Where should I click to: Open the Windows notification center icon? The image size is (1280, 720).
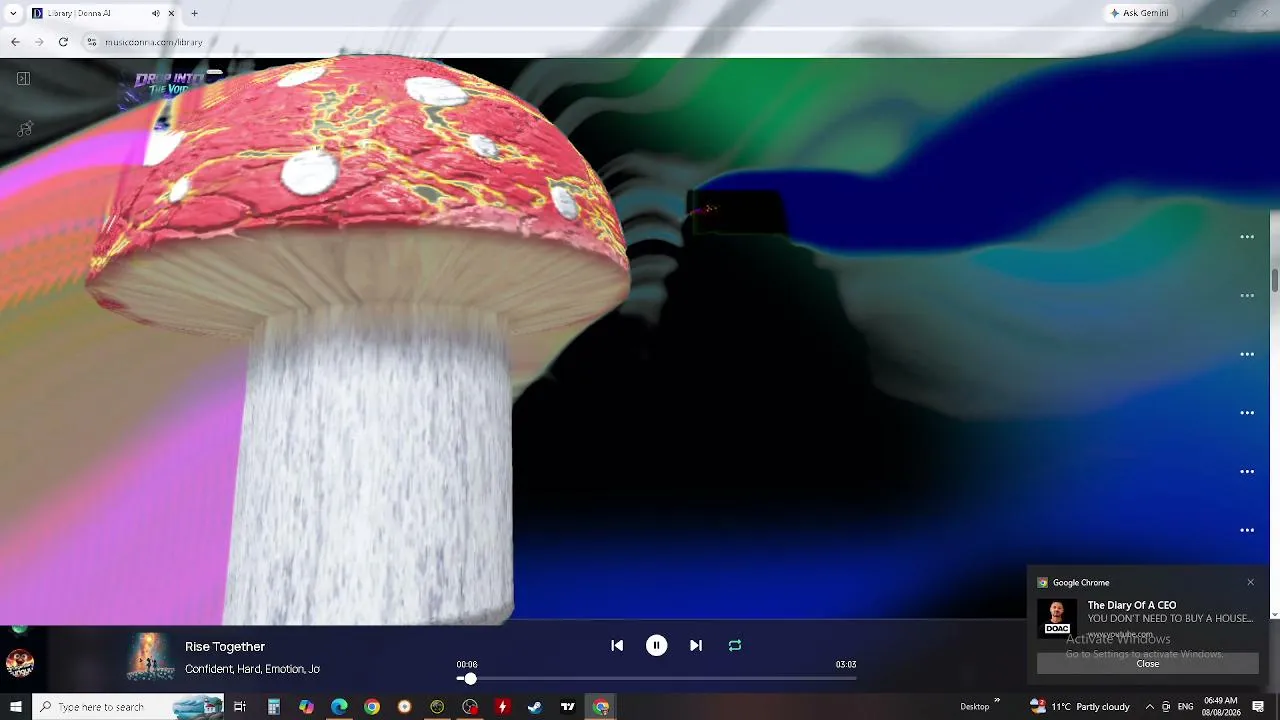click(x=1259, y=707)
